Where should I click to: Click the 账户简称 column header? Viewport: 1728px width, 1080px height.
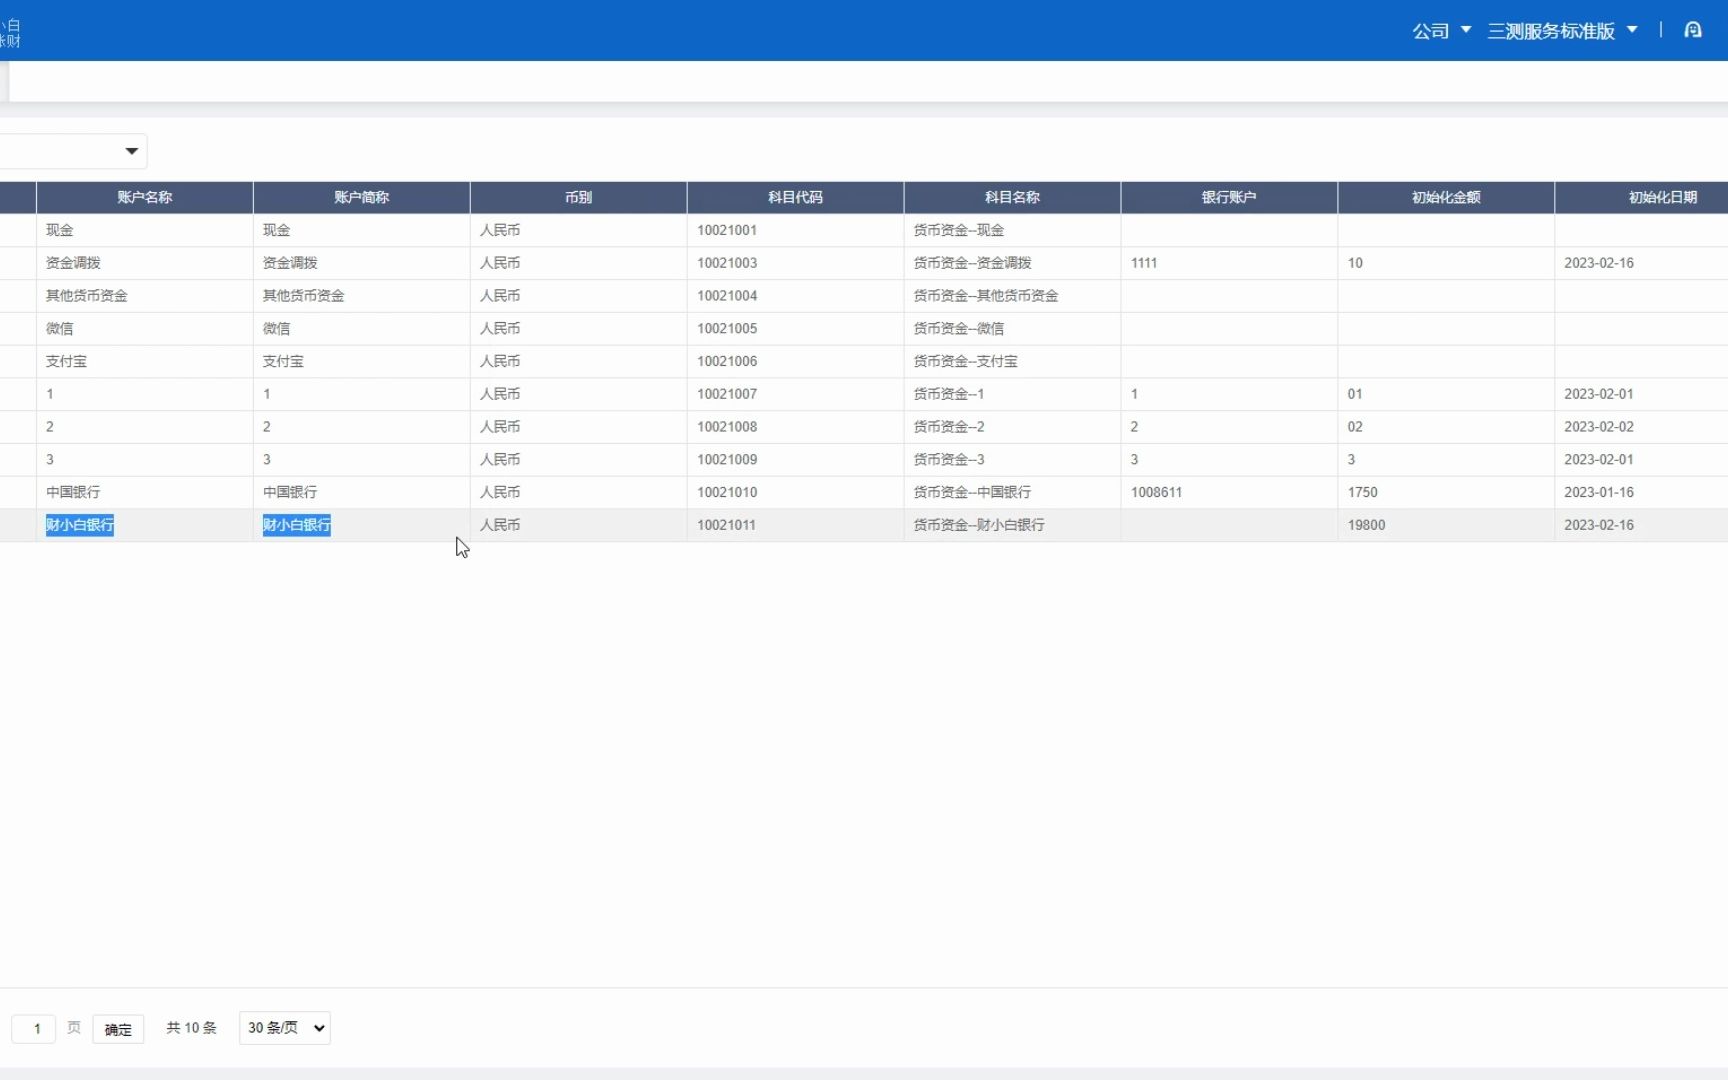tap(362, 197)
